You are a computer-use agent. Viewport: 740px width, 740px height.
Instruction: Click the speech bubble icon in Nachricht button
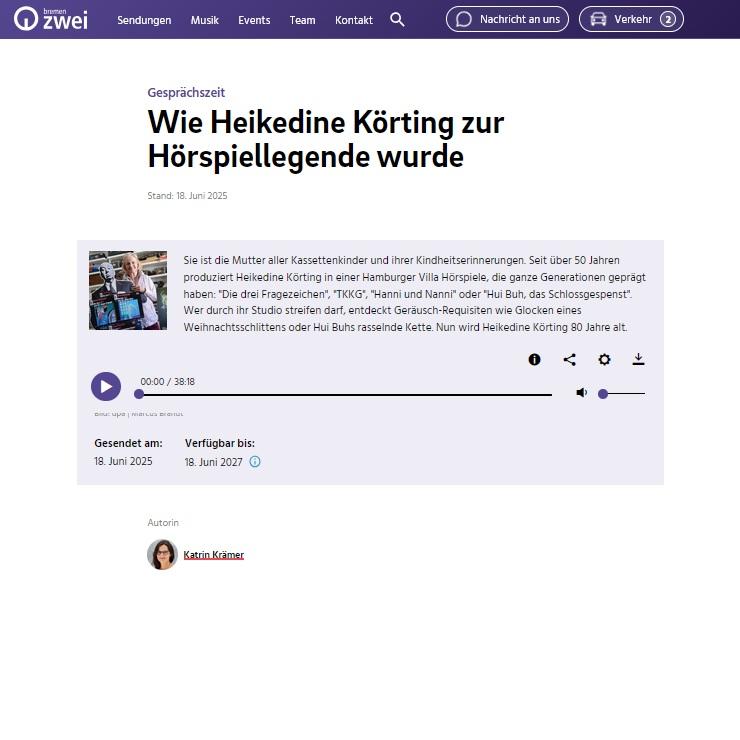pyautogui.click(x=464, y=19)
